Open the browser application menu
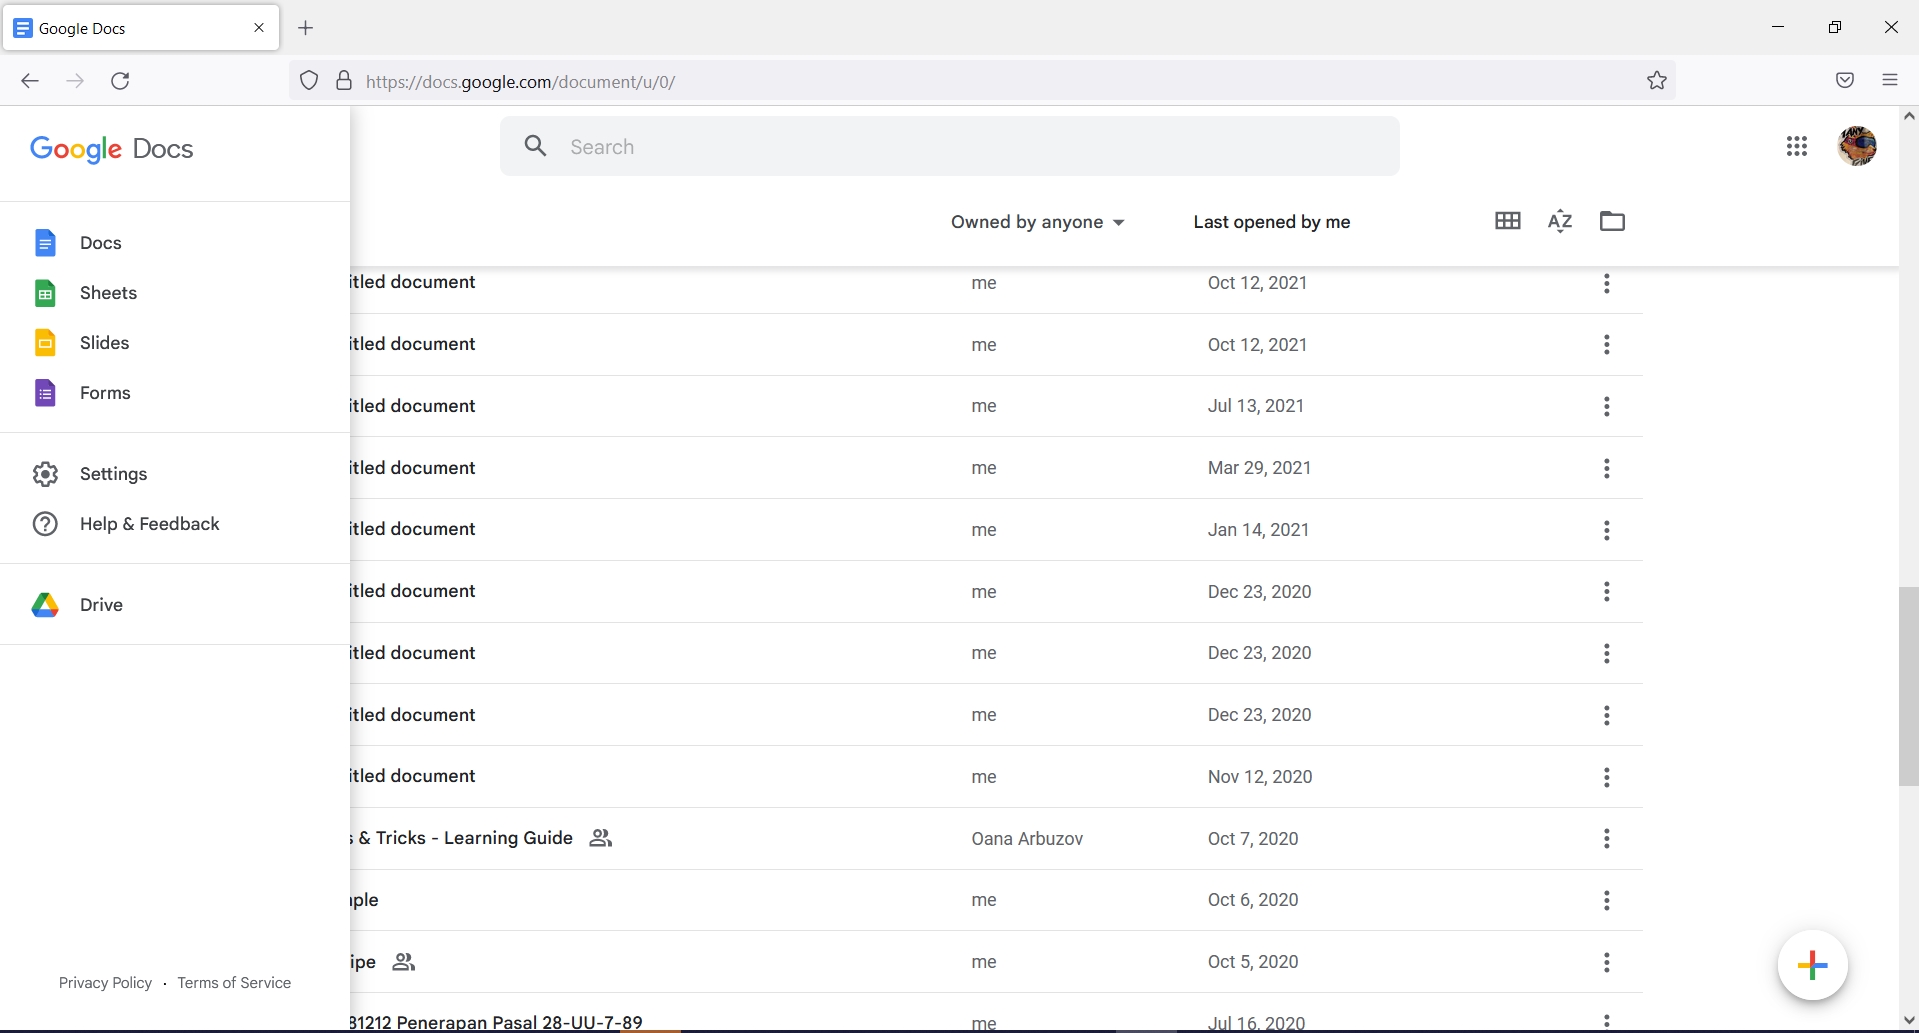 coord(1890,80)
